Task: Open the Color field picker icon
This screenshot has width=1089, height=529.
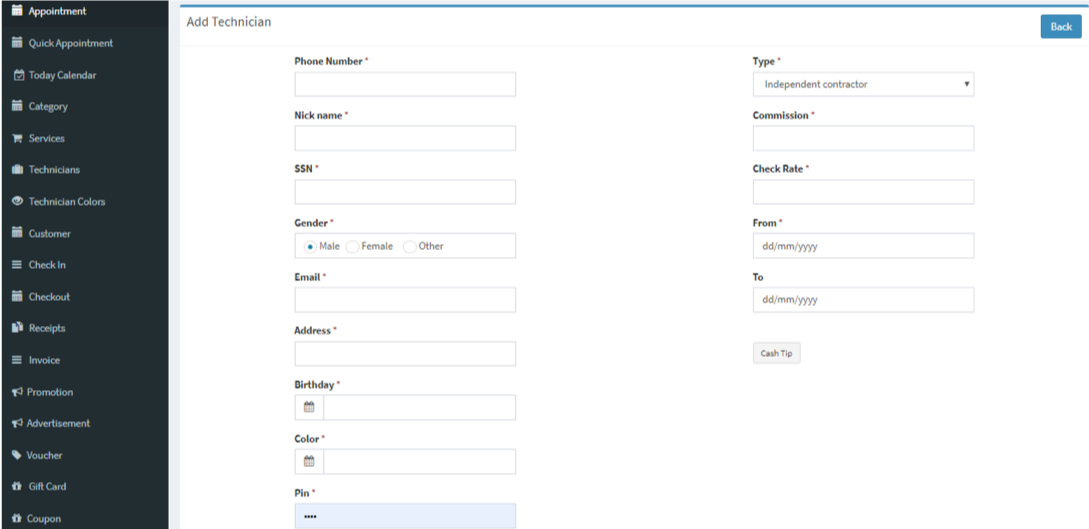Action: coord(309,462)
